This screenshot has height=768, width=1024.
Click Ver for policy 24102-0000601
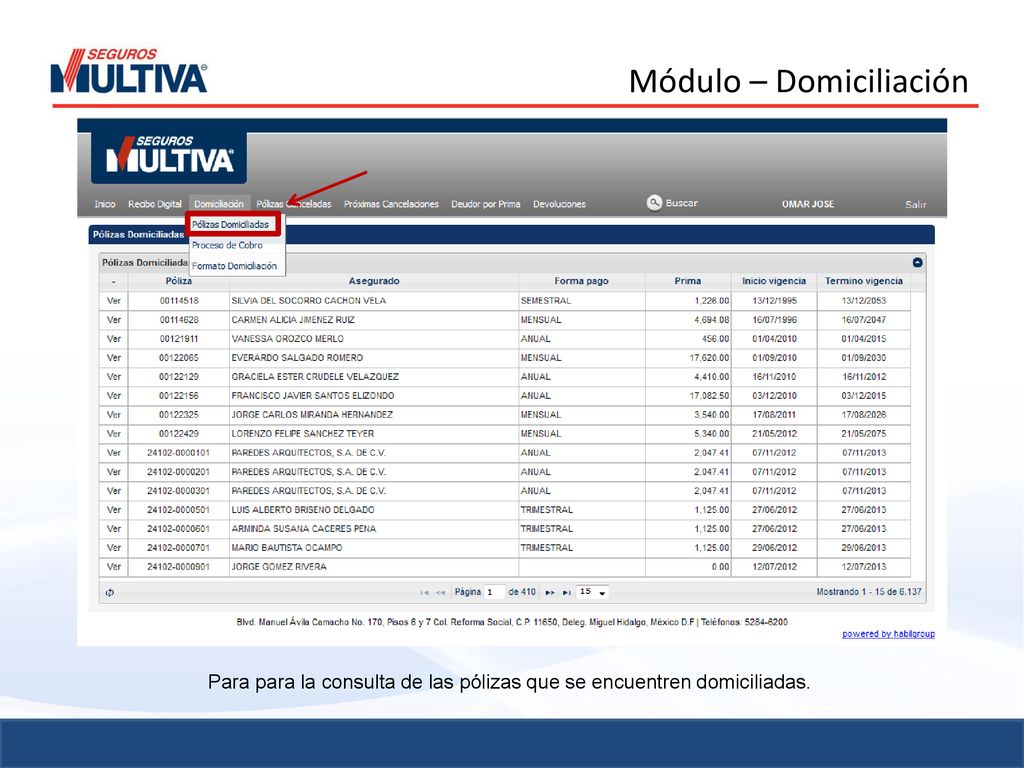(x=114, y=528)
